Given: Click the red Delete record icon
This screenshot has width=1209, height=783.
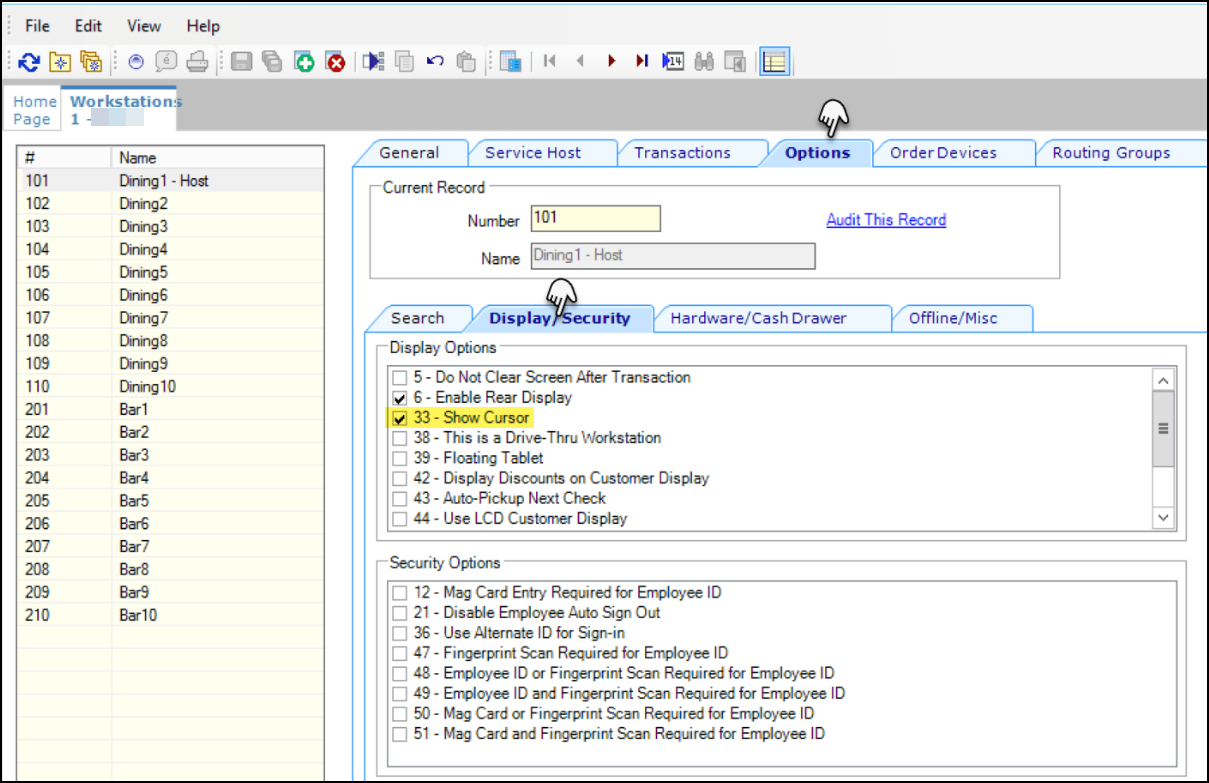Looking at the screenshot, I should (336, 62).
